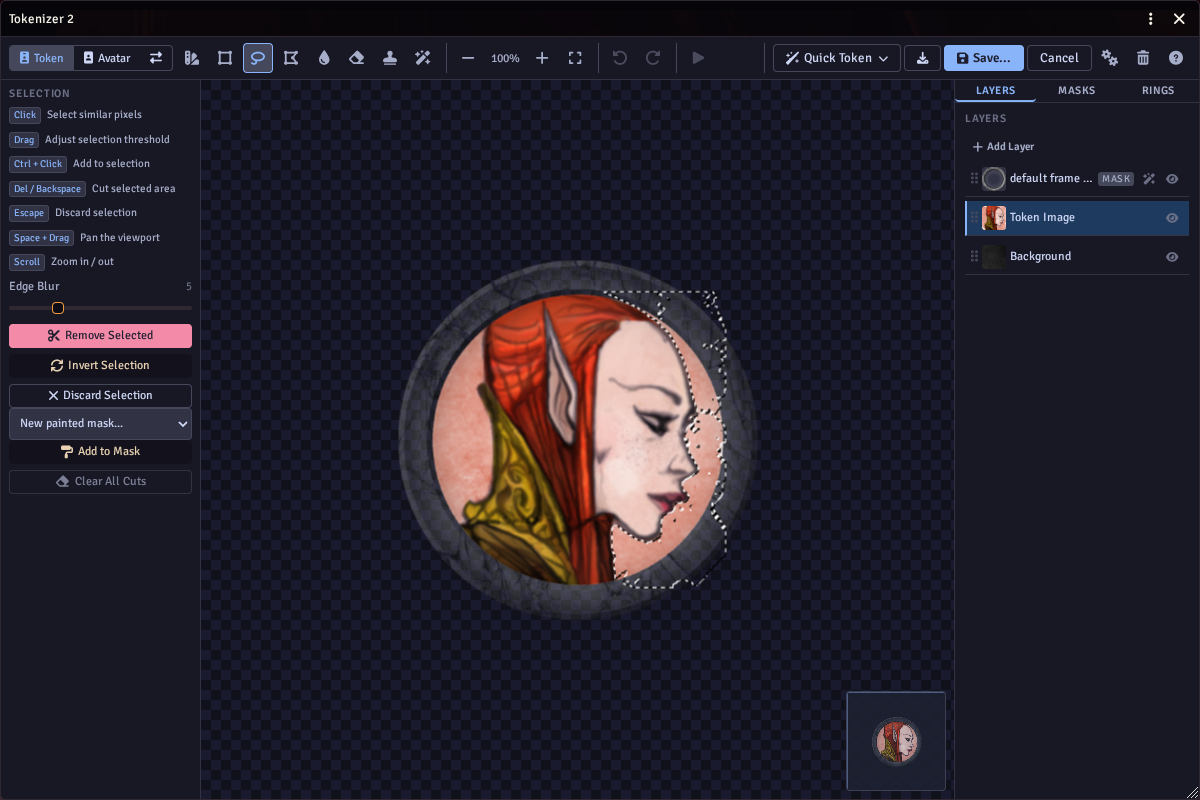Click the redo arrow
The image size is (1200, 800).
click(653, 58)
